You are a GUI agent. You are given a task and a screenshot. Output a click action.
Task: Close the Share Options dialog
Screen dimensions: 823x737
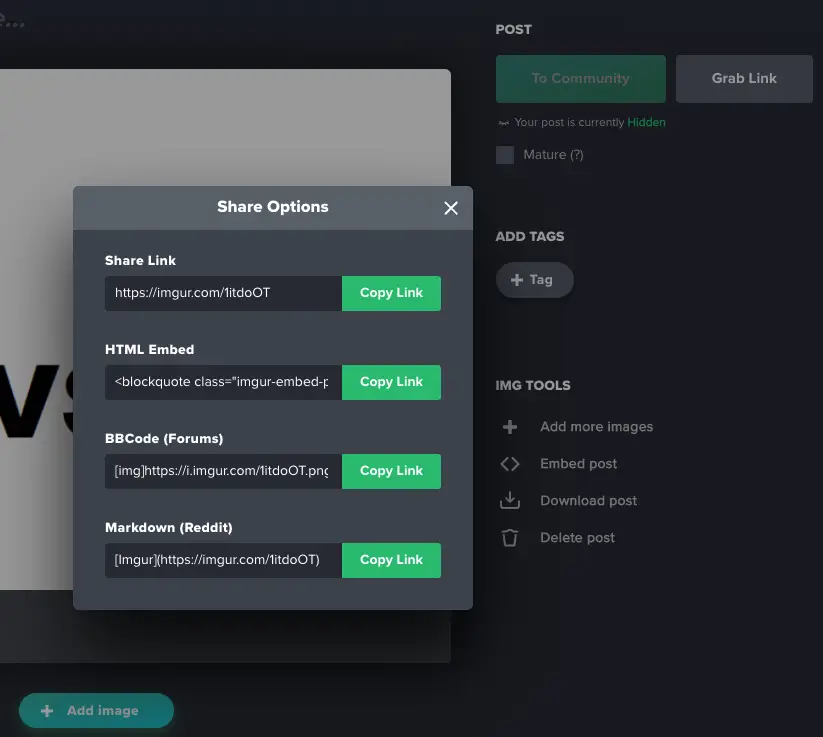pyautogui.click(x=450, y=208)
